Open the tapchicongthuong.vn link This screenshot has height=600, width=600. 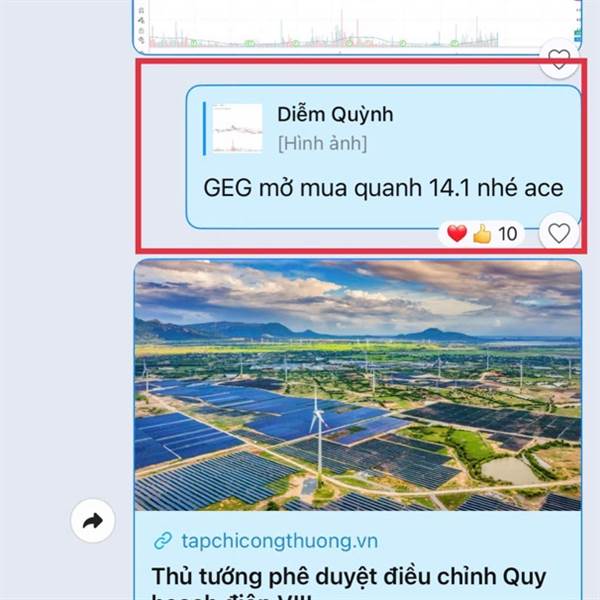point(280,541)
